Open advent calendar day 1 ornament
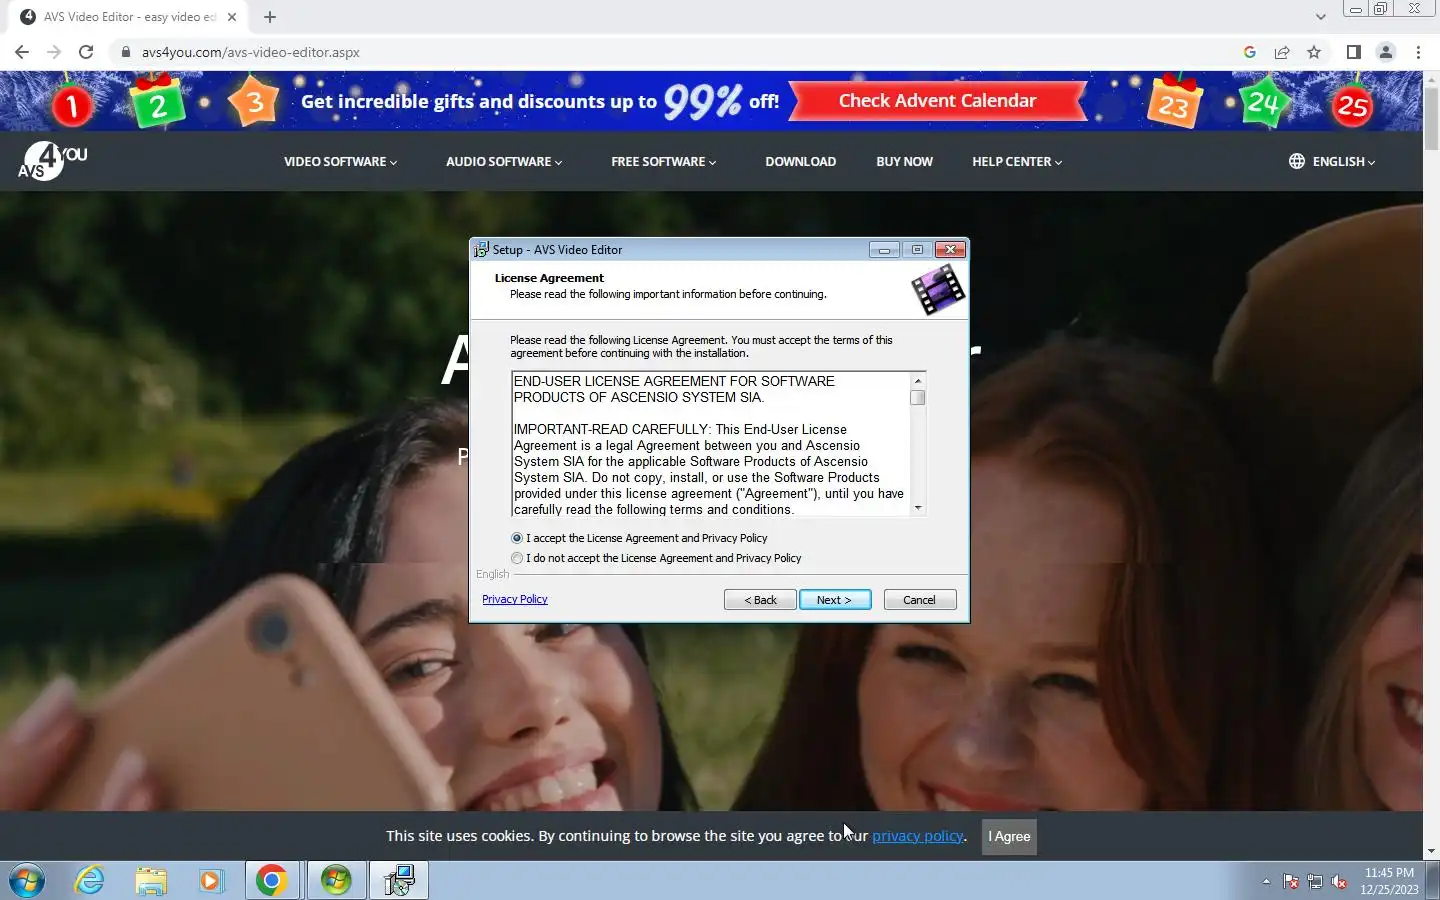Viewport: 1440px width, 900px height. click(x=72, y=105)
